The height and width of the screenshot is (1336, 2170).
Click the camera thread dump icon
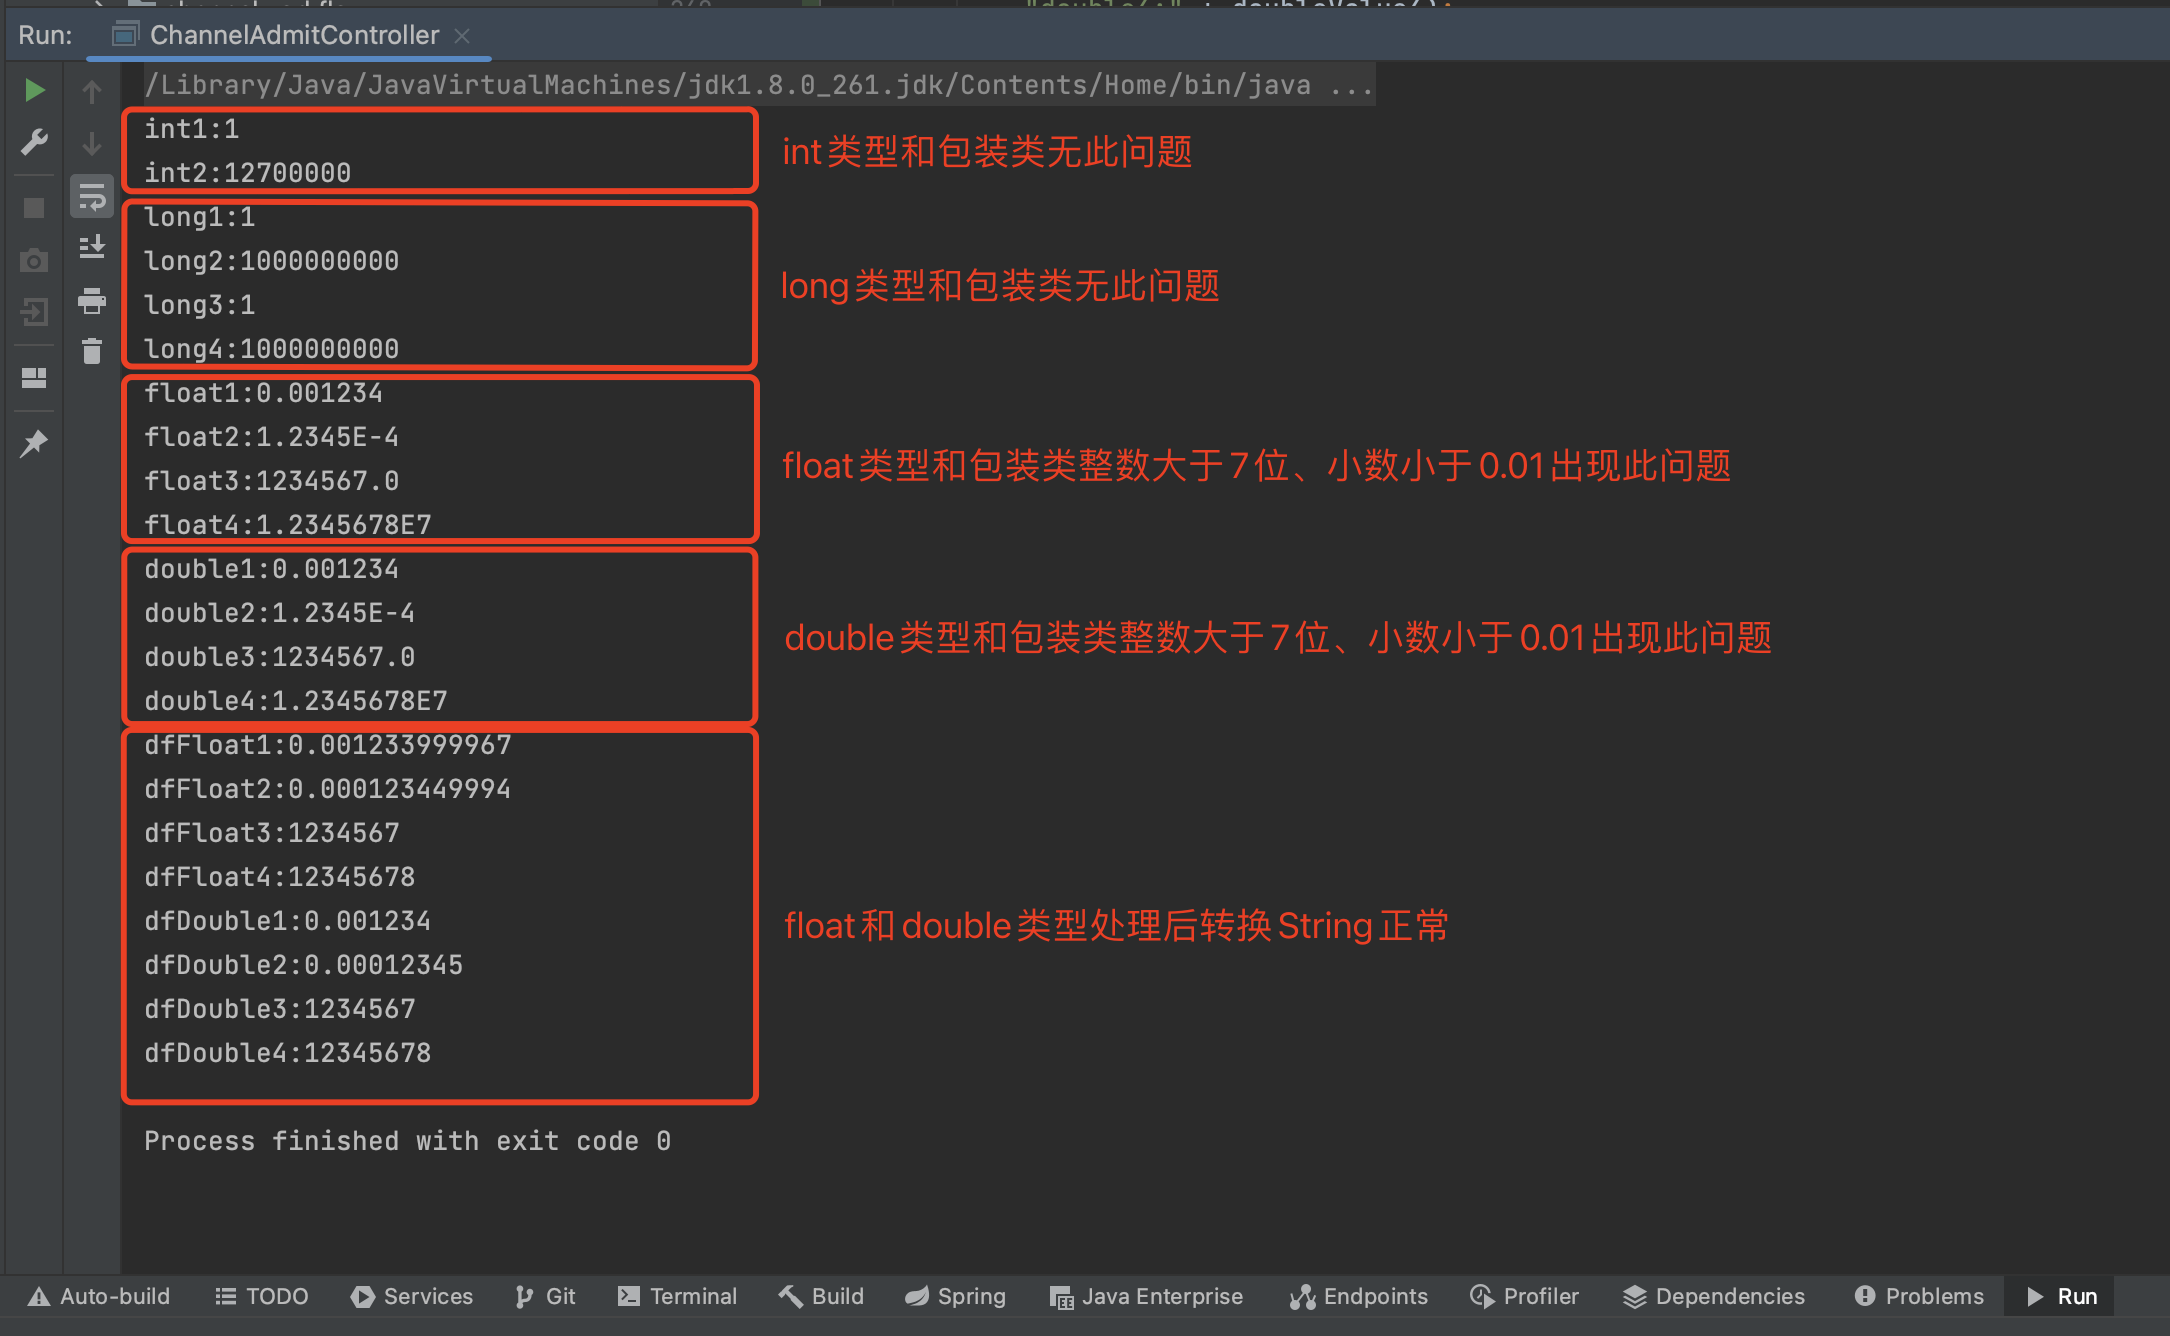click(34, 261)
